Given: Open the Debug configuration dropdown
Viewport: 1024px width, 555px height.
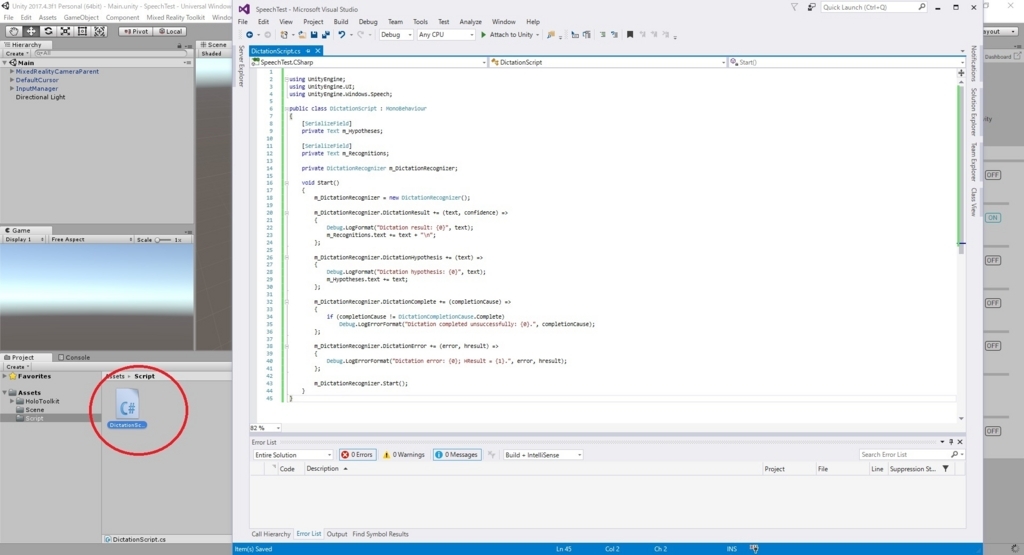Looking at the screenshot, I should [396, 35].
